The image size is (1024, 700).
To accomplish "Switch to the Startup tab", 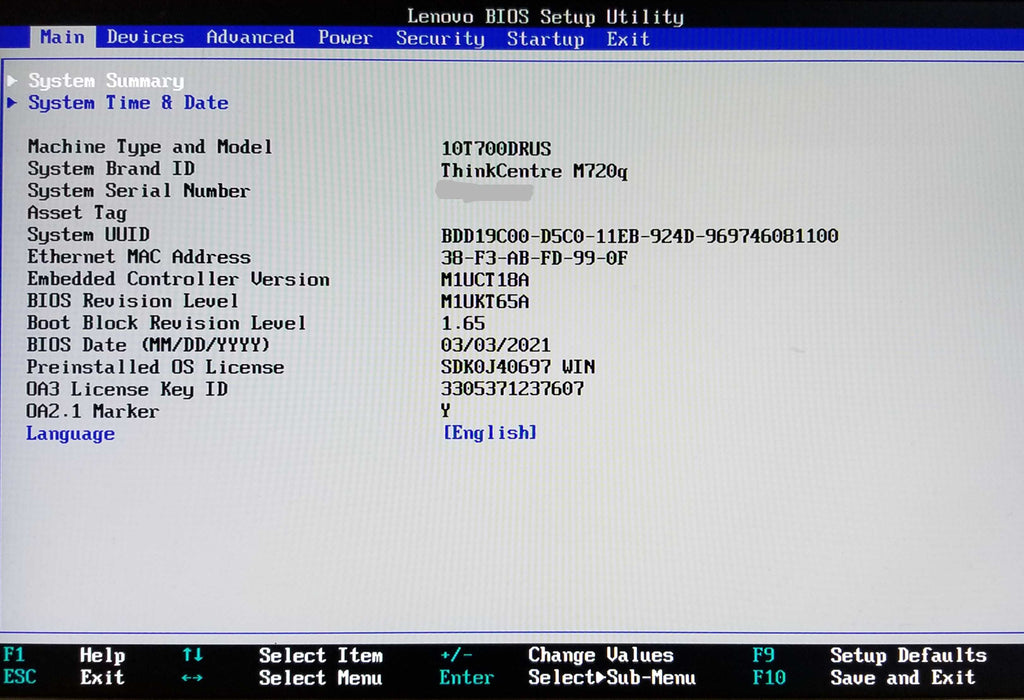I will [546, 39].
